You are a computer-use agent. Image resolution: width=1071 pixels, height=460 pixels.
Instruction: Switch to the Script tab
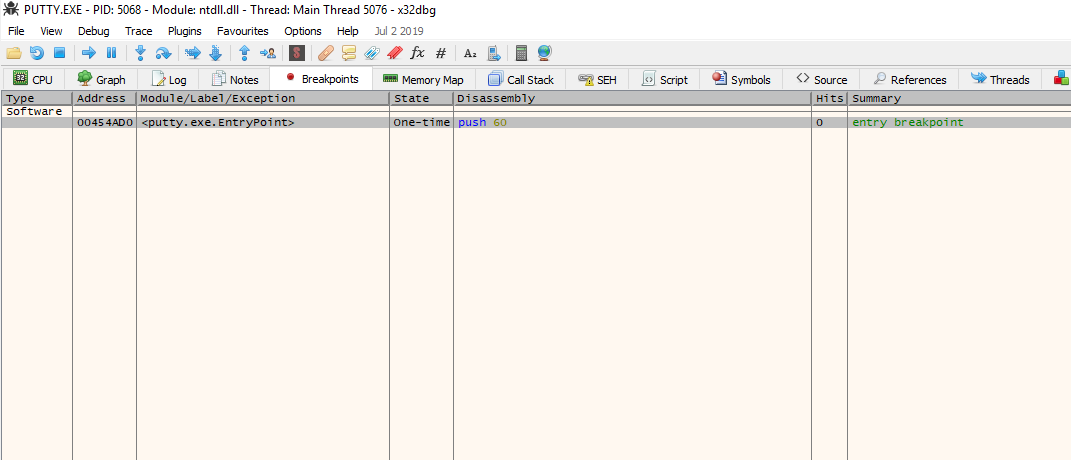665,79
